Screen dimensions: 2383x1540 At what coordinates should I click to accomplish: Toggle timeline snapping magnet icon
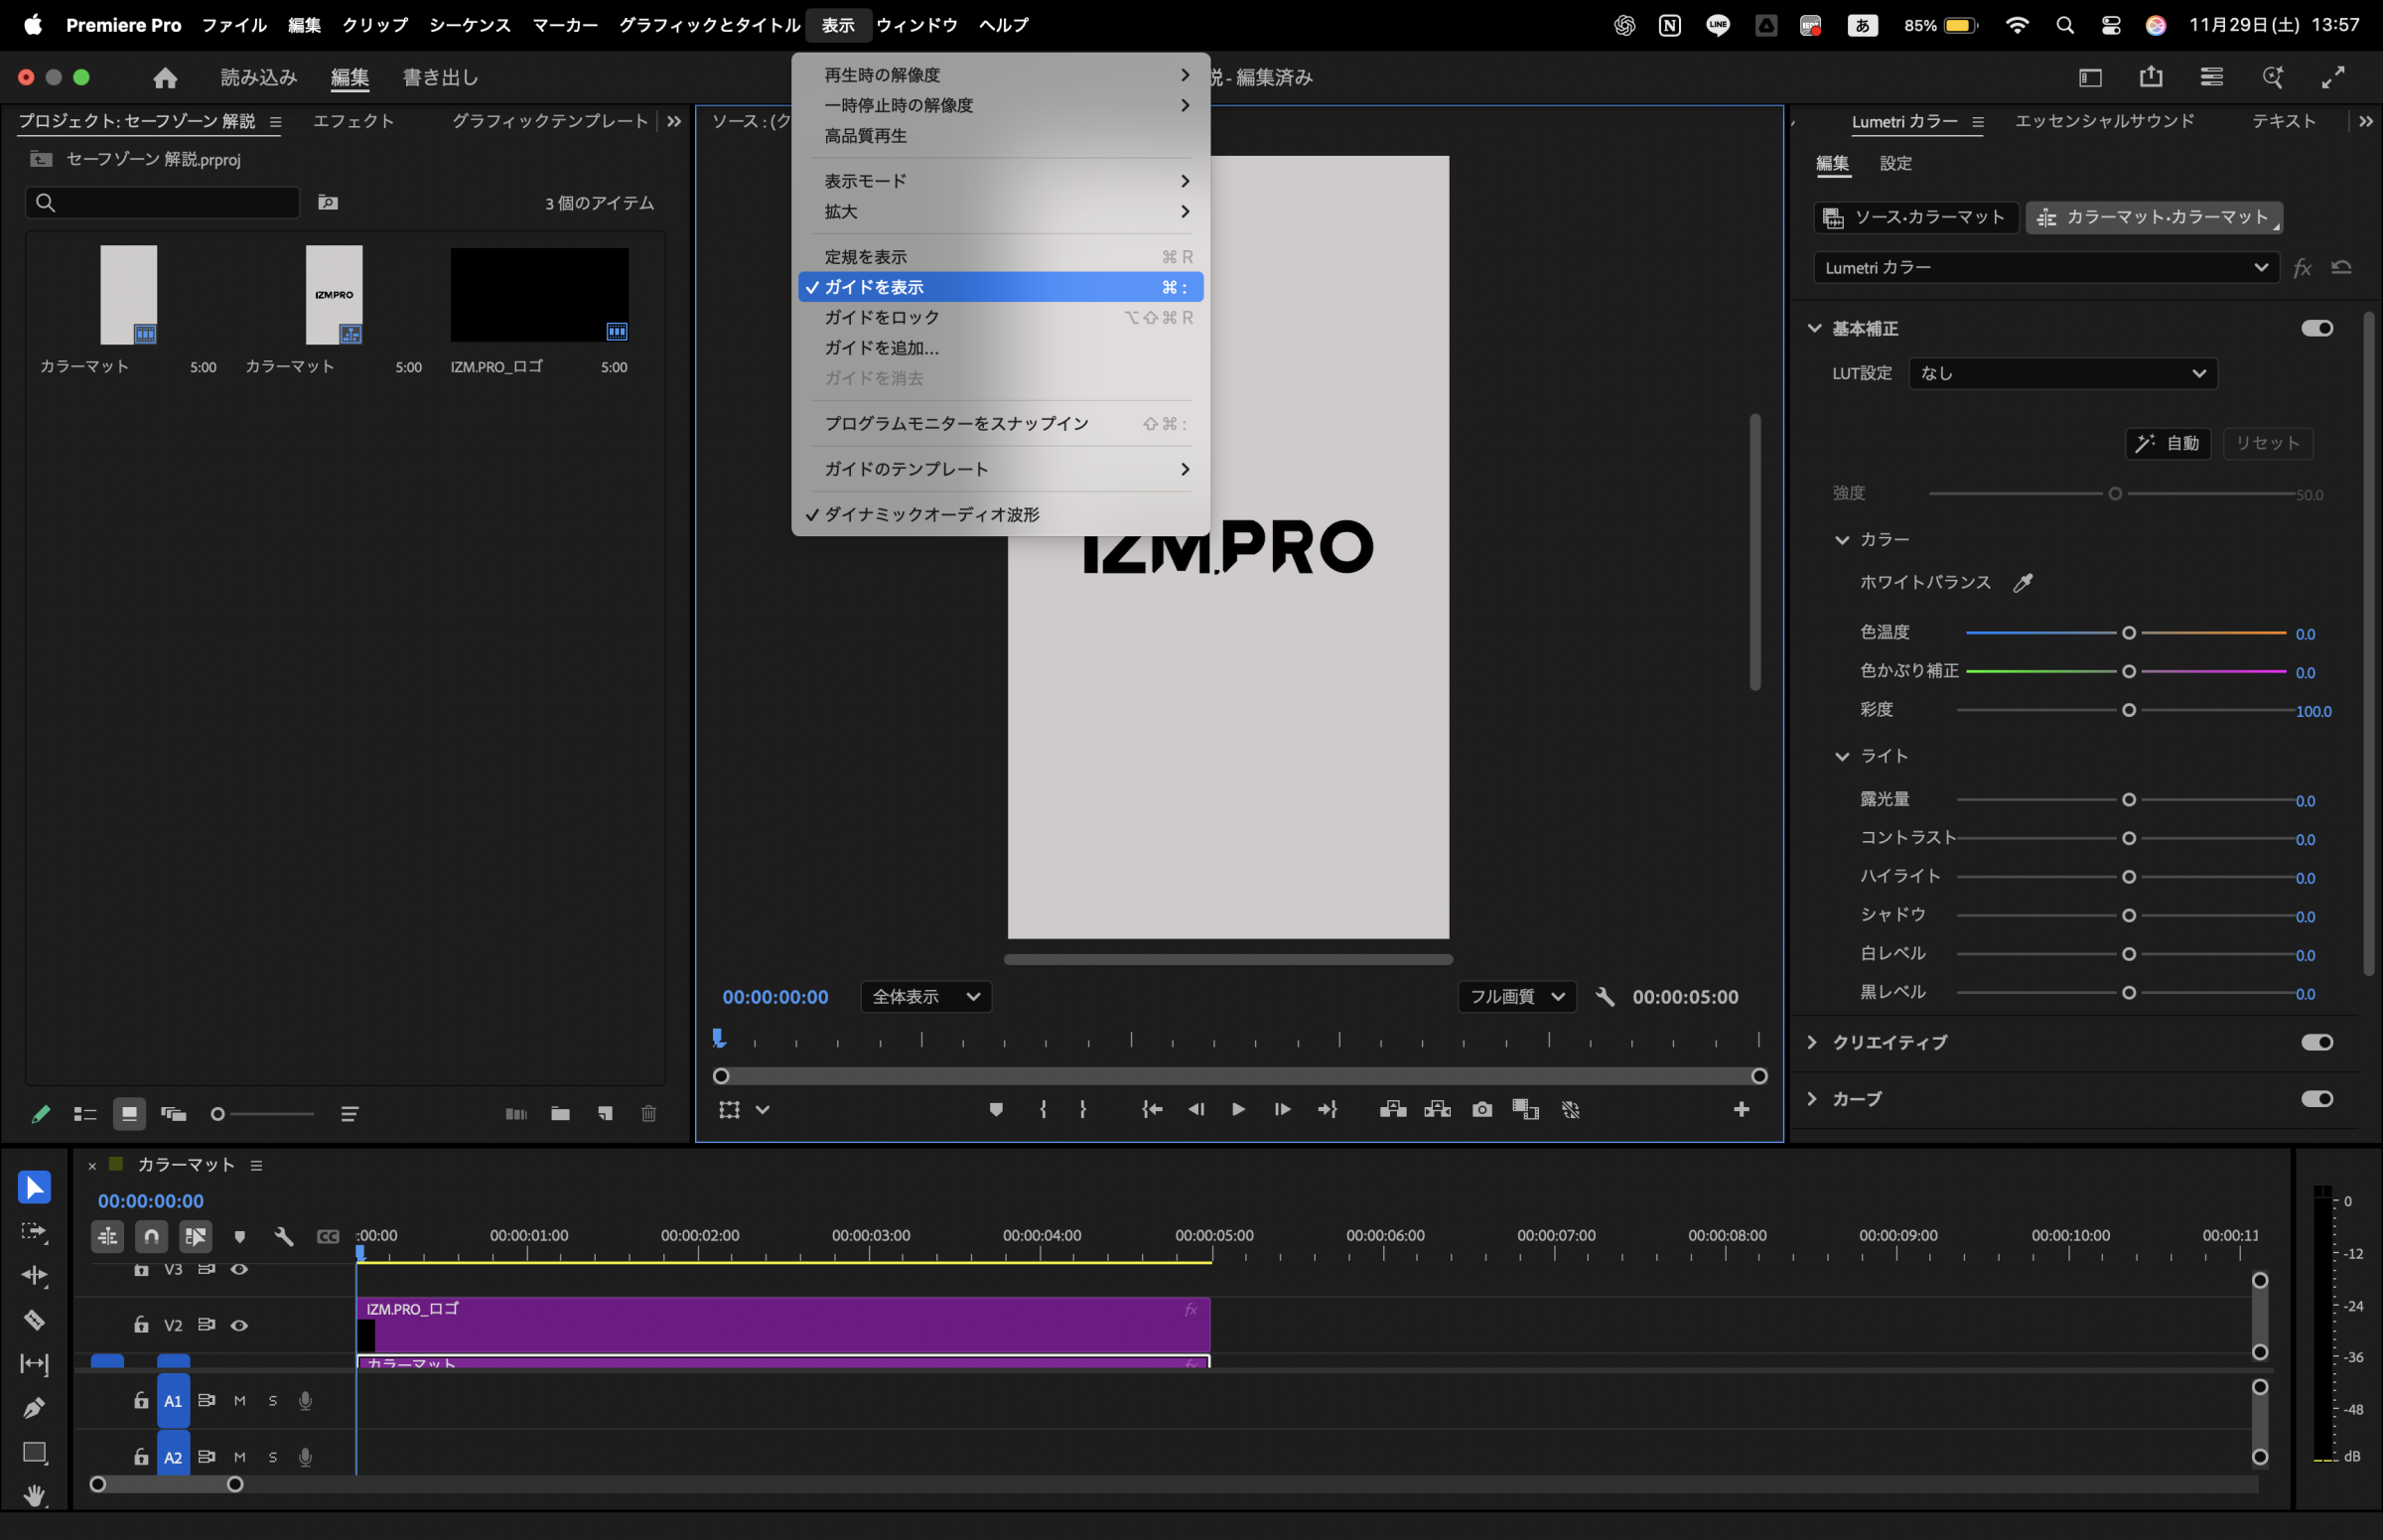(151, 1237)
